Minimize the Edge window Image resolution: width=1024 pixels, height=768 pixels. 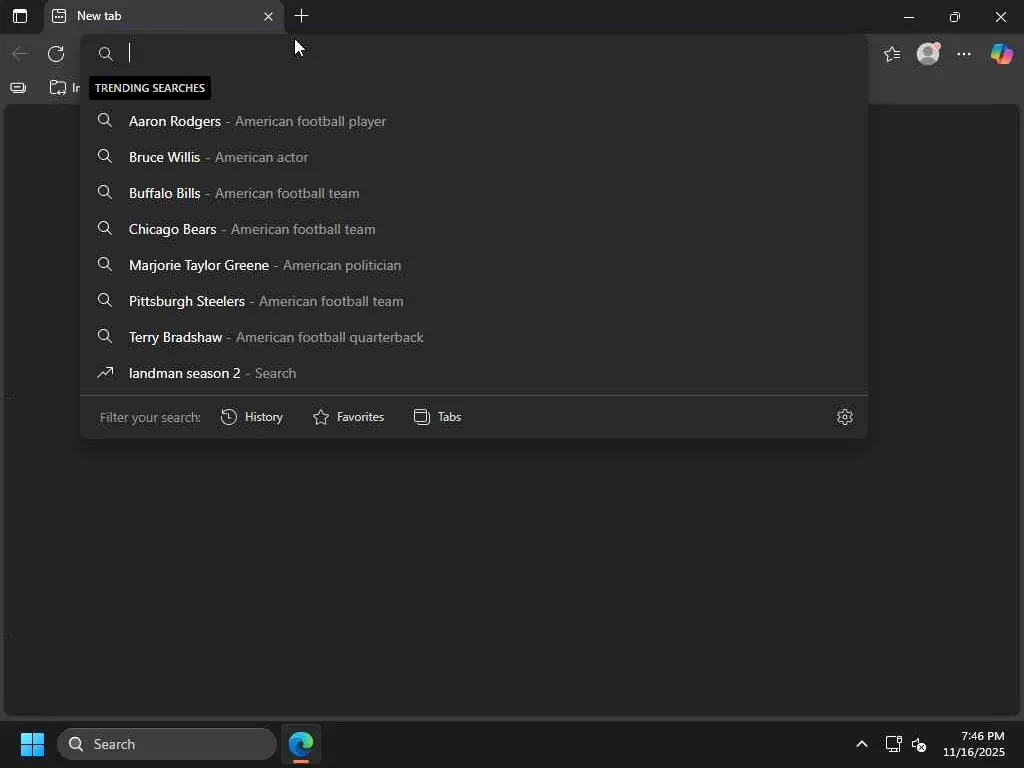pos(908,17)
